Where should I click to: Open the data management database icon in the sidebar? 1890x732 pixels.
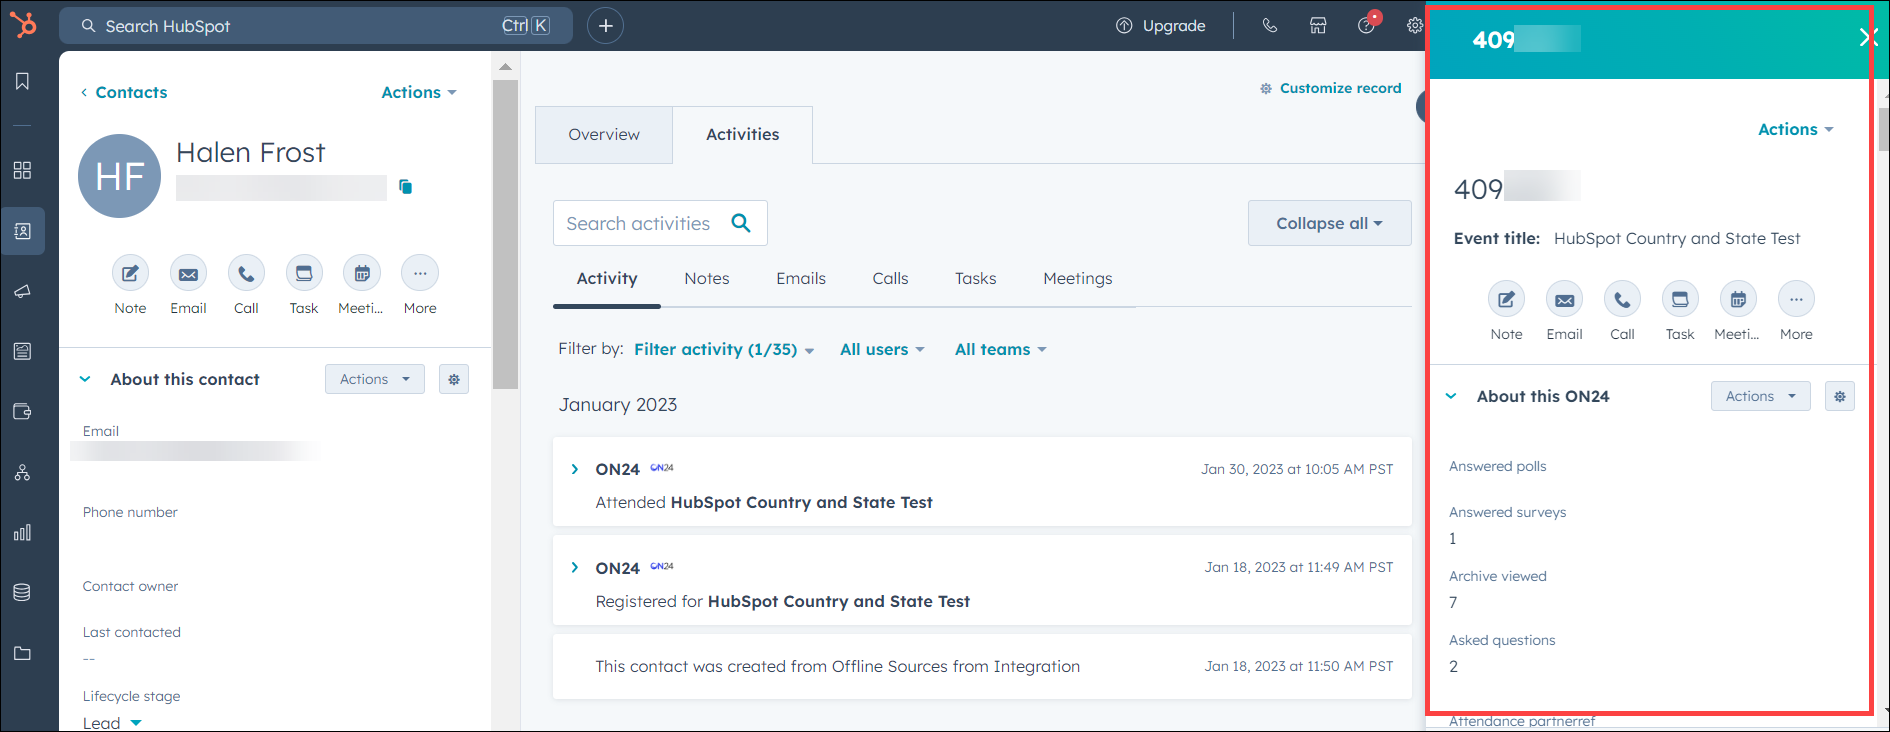(22, 592)
